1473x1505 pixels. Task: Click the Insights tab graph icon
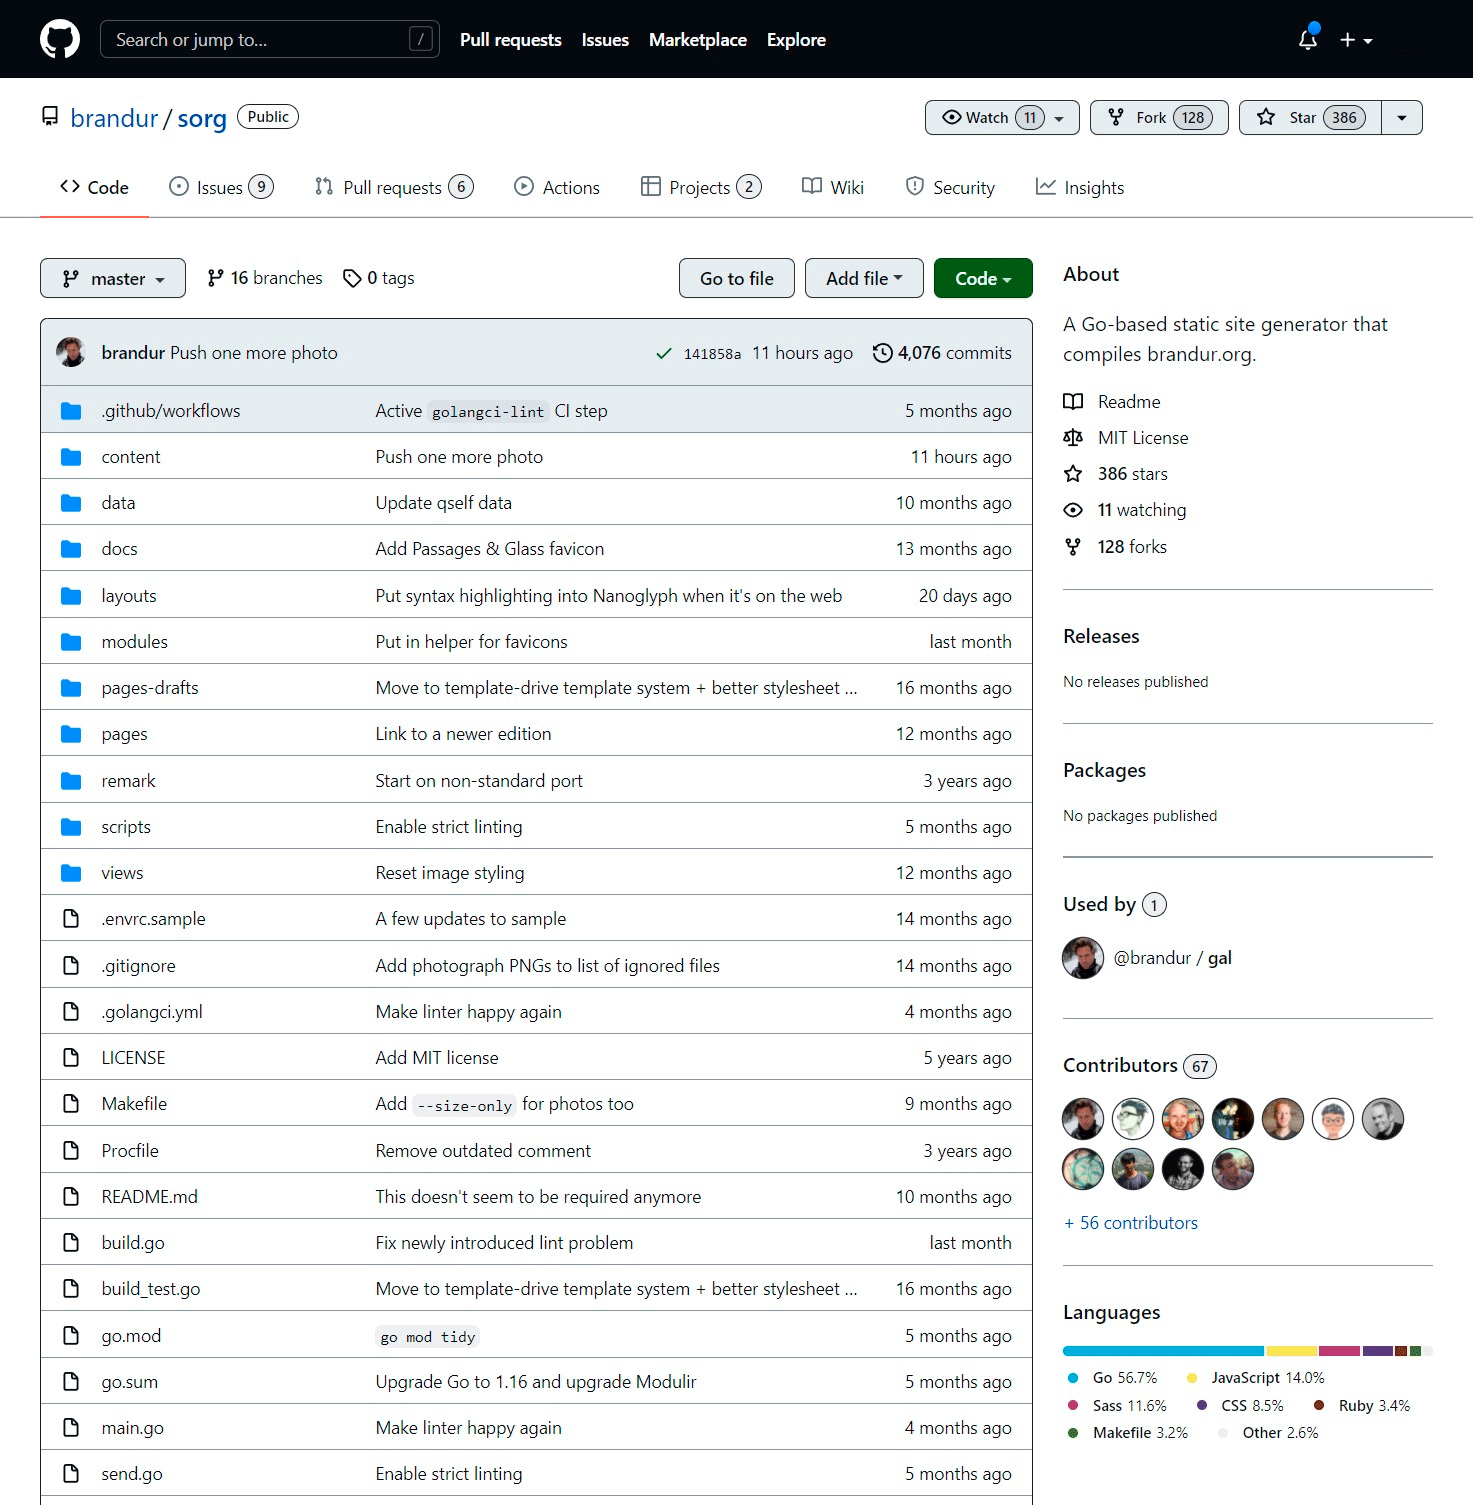tap(1046, 187)
